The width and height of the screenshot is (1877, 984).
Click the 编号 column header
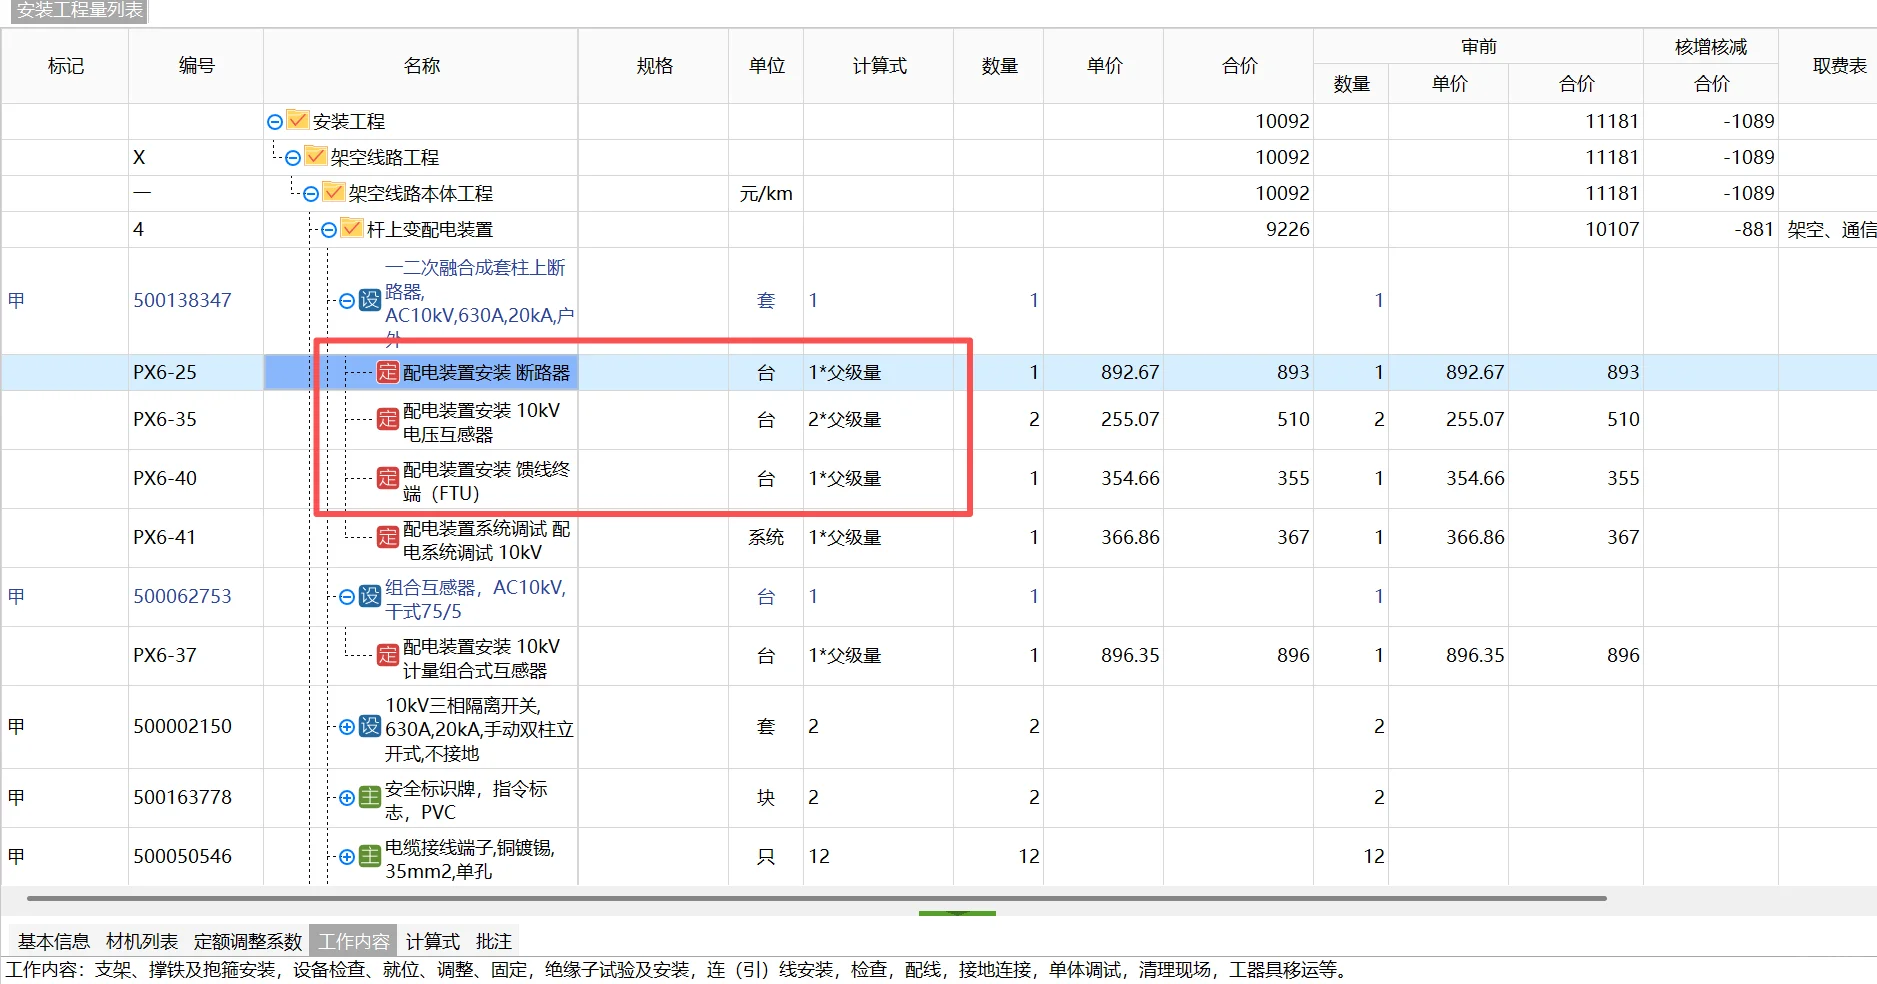197,66
